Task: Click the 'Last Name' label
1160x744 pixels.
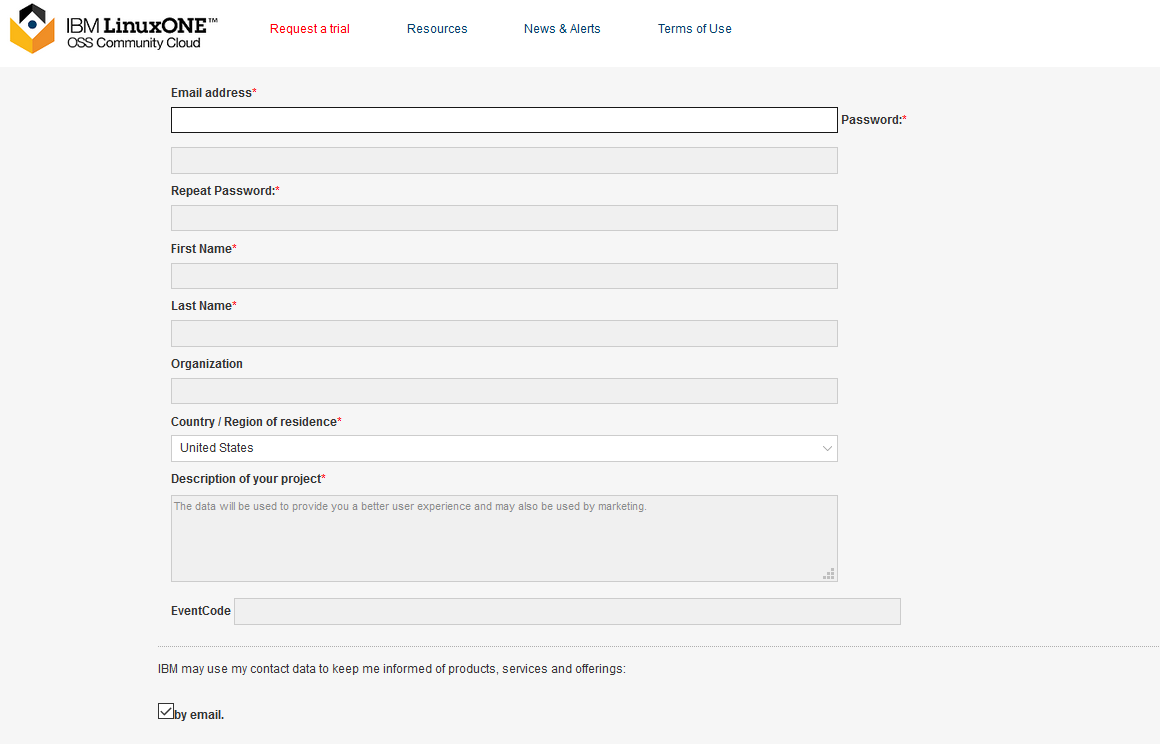Action: tap(201, 305)
